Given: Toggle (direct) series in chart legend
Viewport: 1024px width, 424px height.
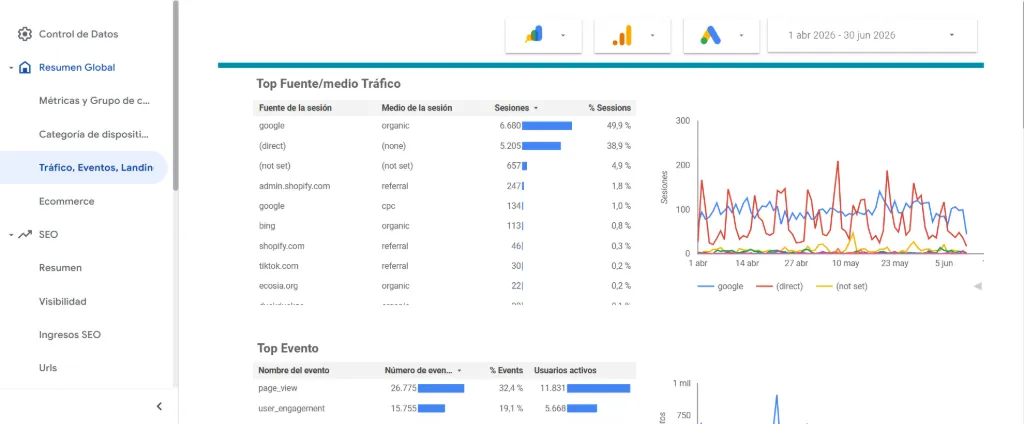Looking at the screenshot, I should click(779, 286).
